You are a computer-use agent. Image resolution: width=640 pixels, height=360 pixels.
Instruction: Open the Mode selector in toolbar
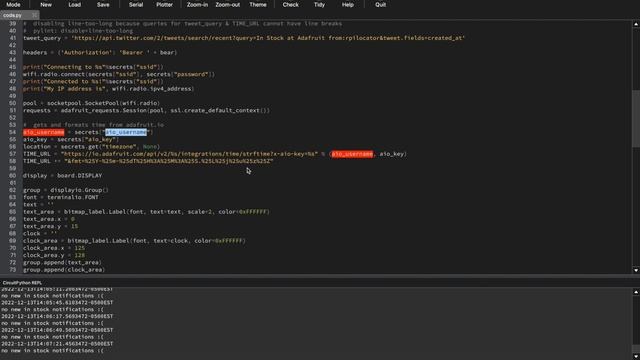coord(13,5)
